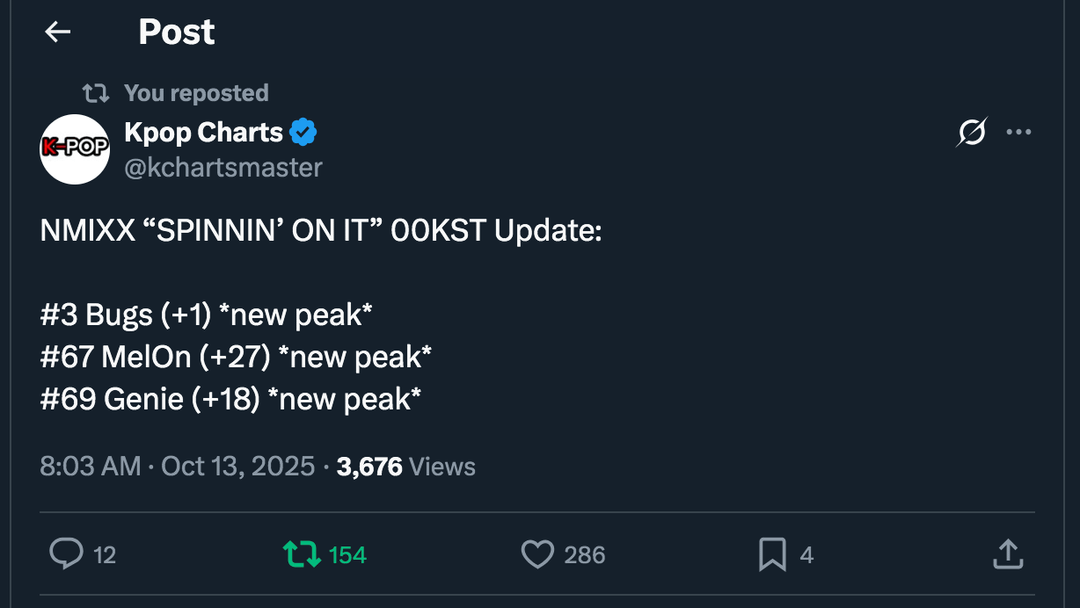The image size is (1080, 608).
Task: Undo repost via green repost icon
Action: point(301,554)
